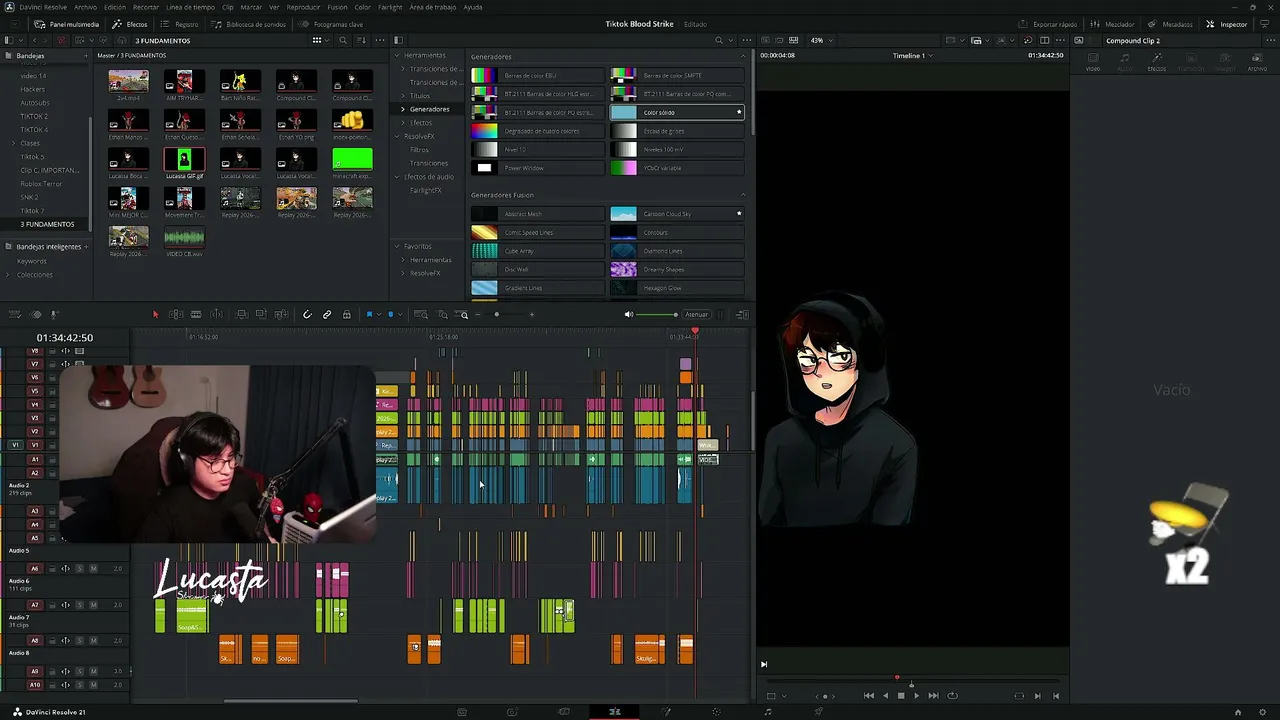This screenshot has width=1280, height=720.
Task: Toggle the Inspector panel
Action: (1227, 24)
